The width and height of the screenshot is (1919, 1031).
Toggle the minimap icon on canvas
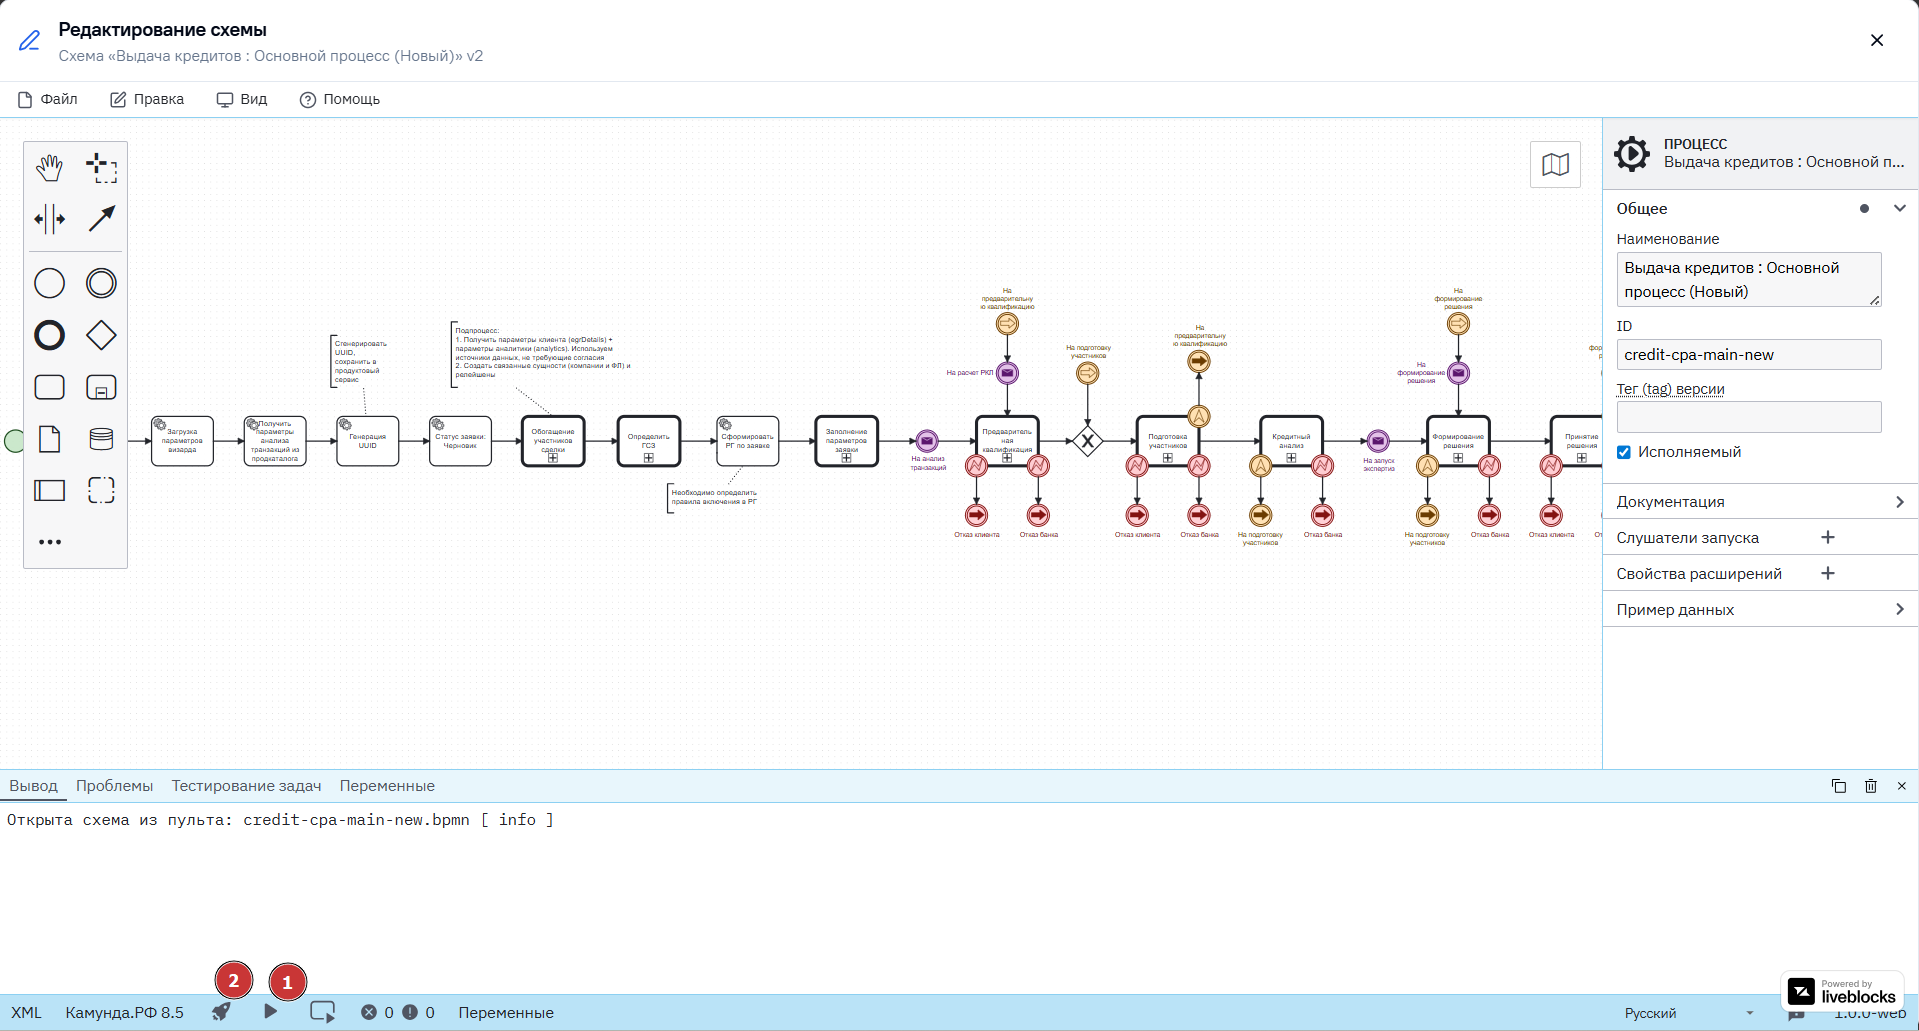1555,164
